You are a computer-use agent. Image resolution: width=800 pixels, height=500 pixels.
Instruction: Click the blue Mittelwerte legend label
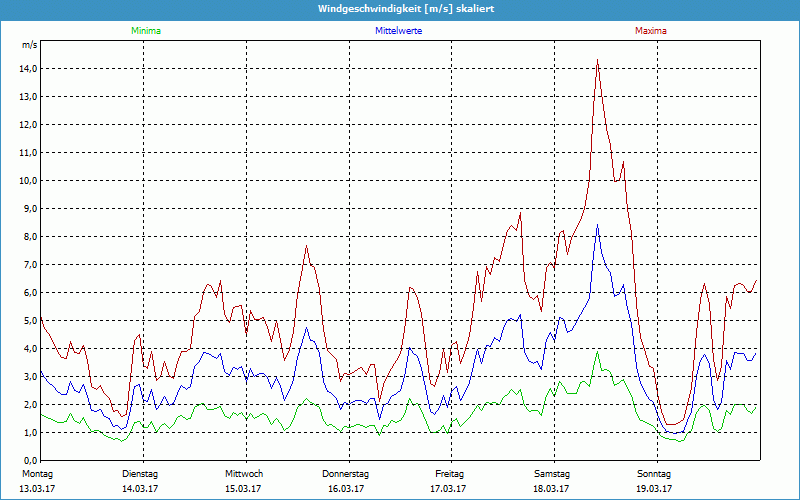[398, 31]
